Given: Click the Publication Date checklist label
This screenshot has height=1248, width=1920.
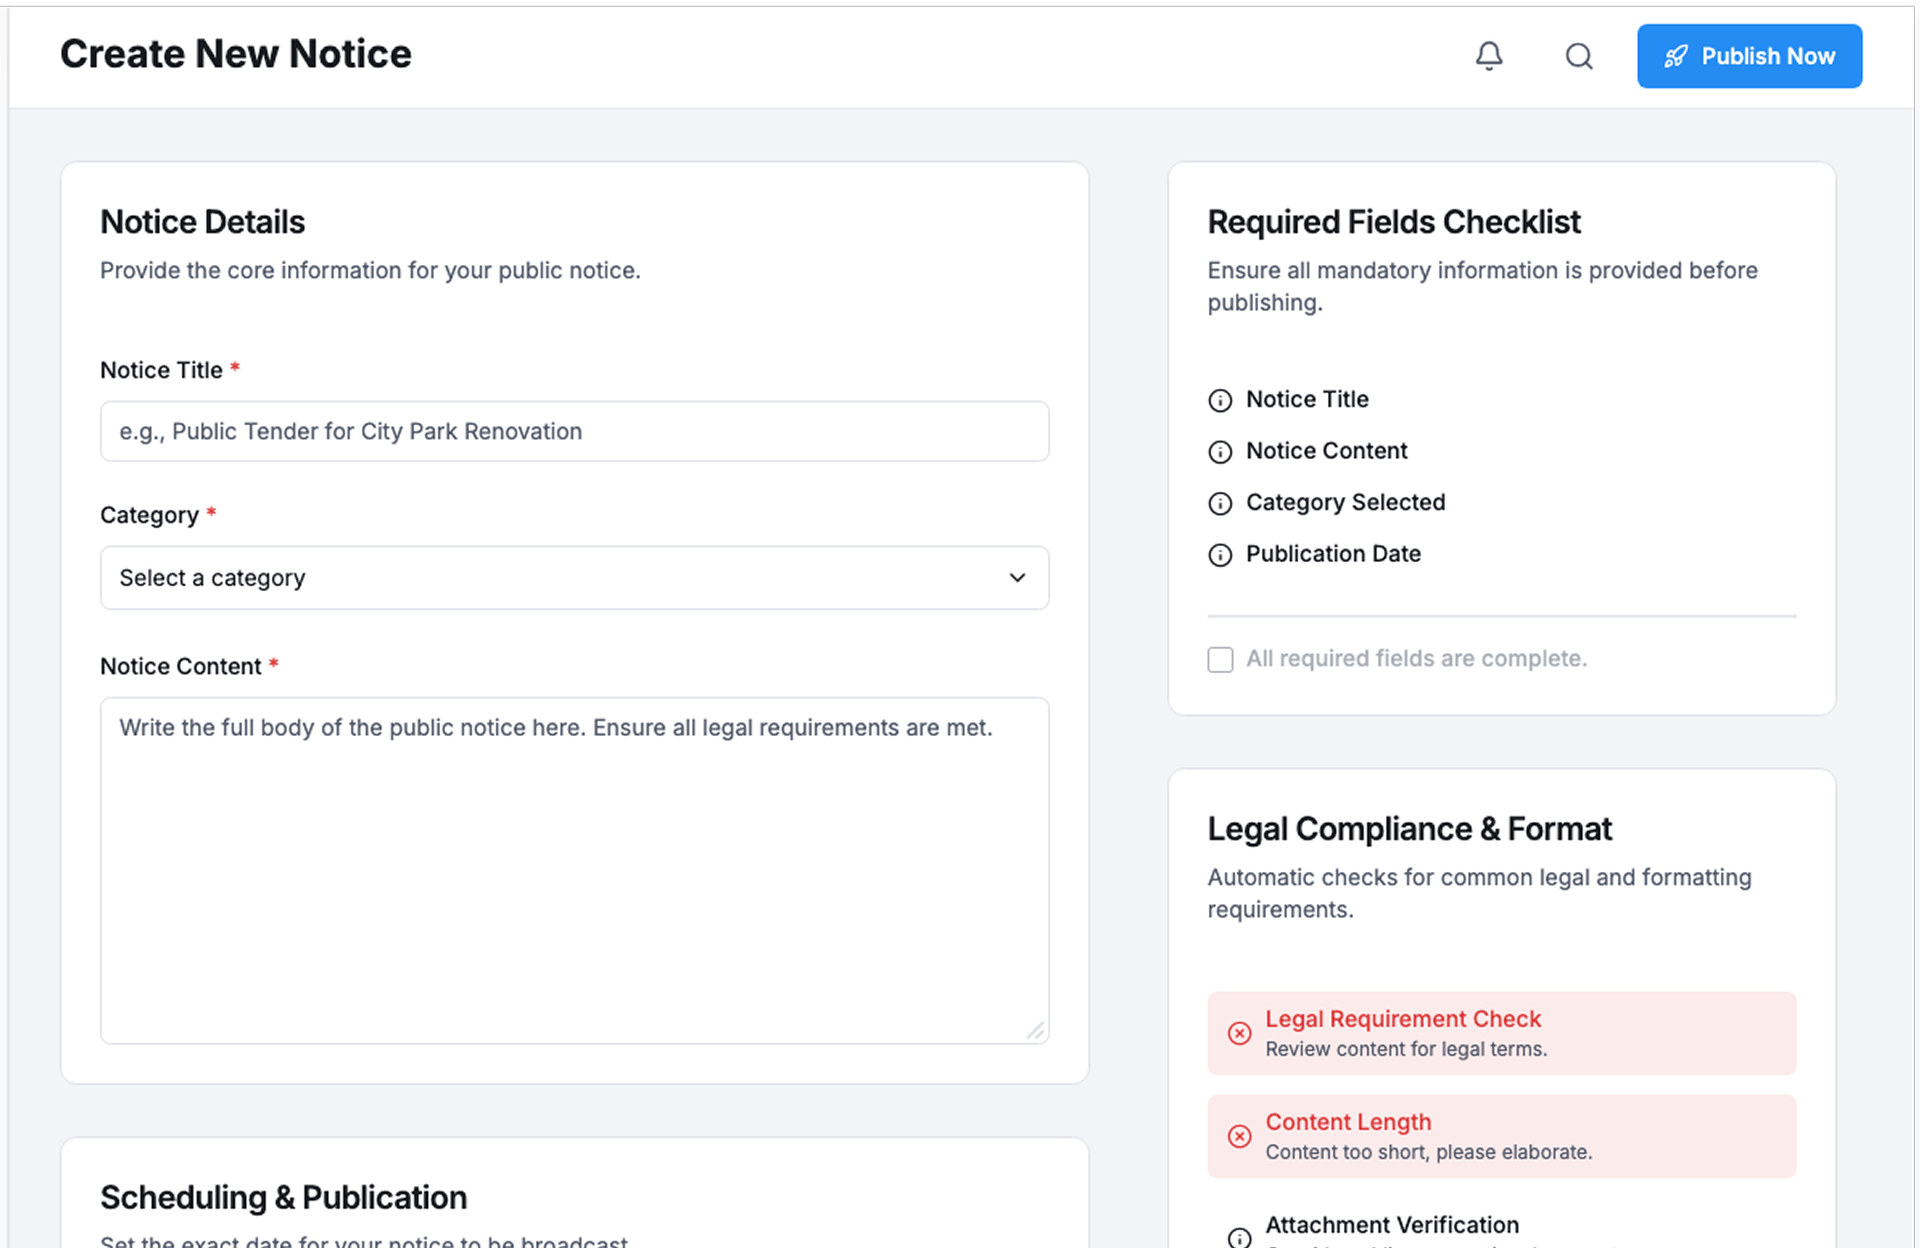Looking at the screenshot, I should click(x=1332, y=554).
